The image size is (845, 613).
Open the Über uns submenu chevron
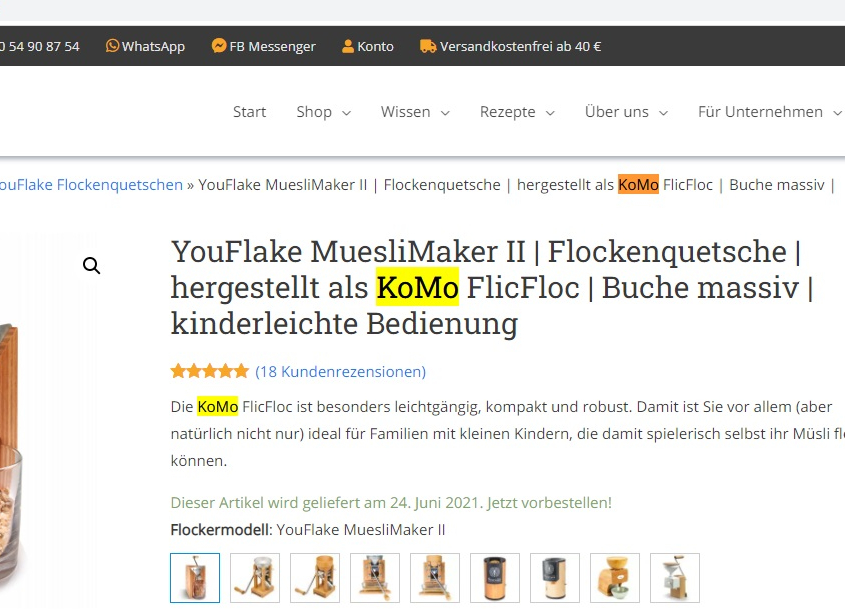(x=663, y=113)
